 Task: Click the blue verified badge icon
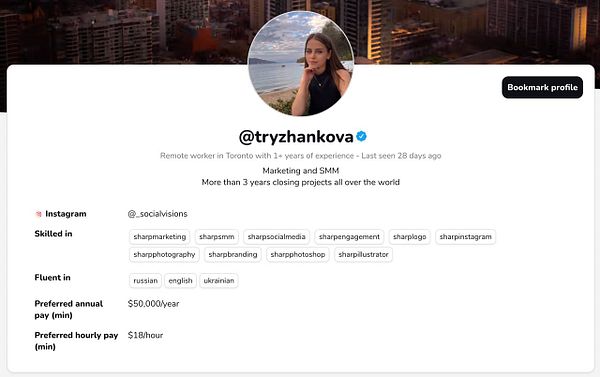click(361, 136)
